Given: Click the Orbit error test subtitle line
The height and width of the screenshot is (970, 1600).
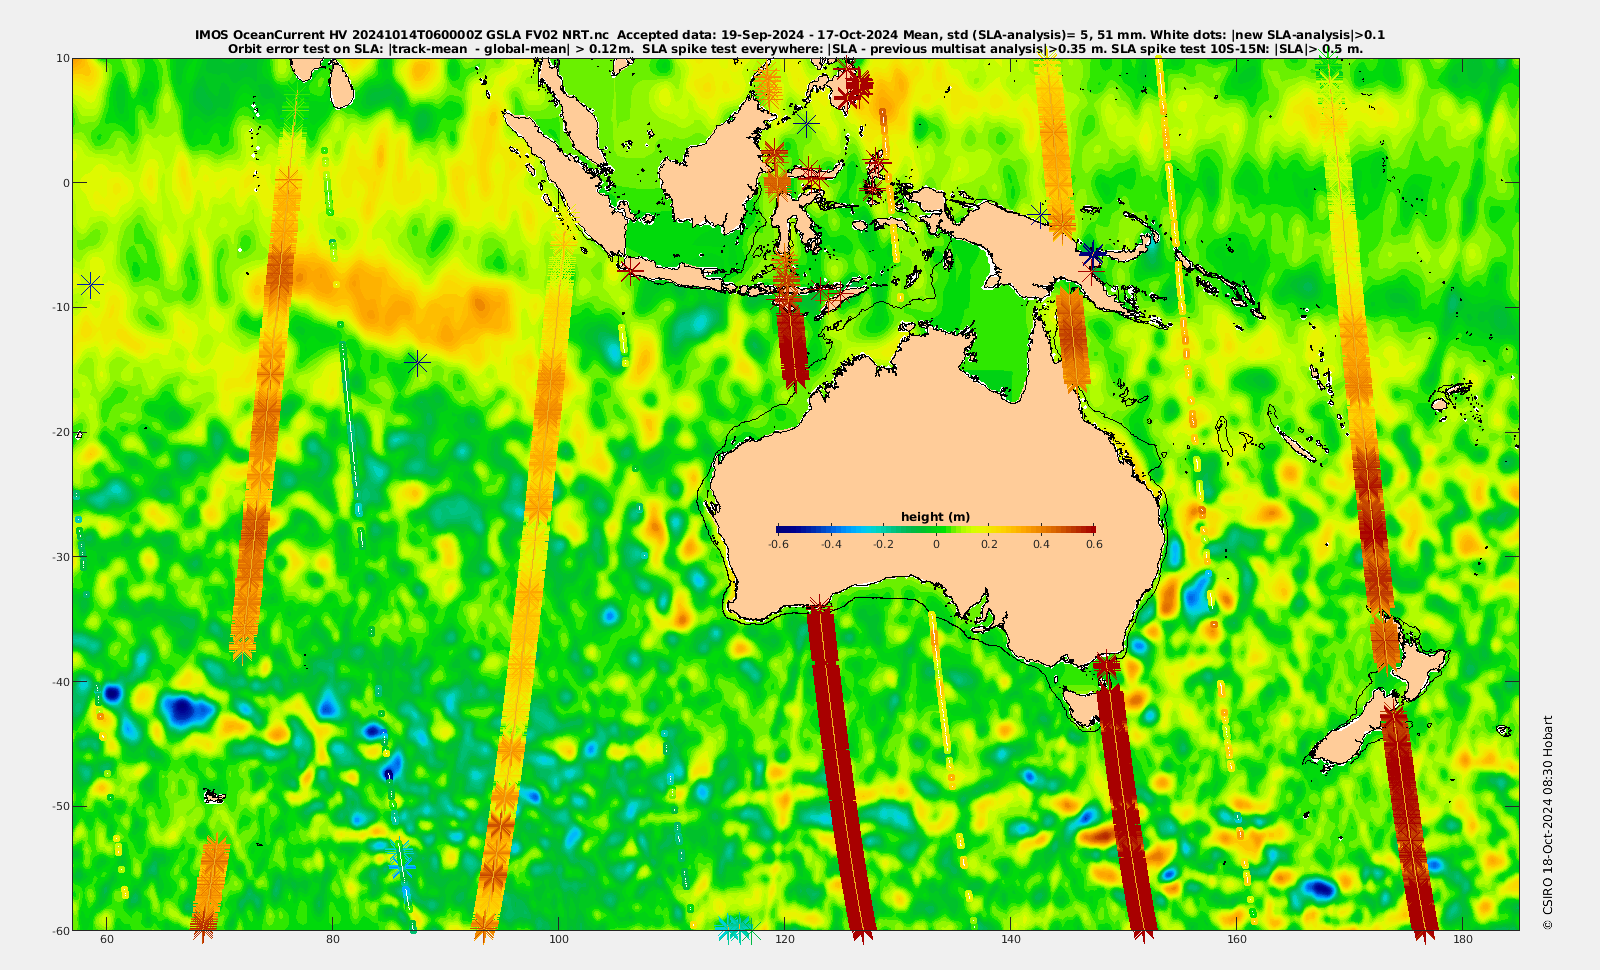Looking at the screenshot, I should pos(795,48).
